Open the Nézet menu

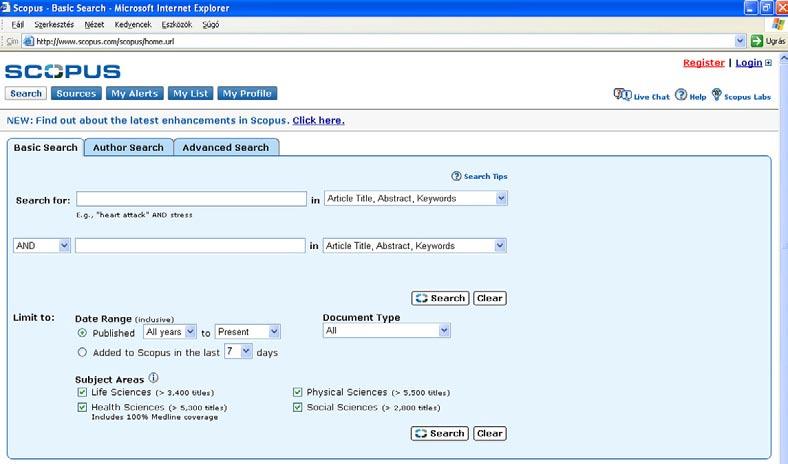[94, 24]
